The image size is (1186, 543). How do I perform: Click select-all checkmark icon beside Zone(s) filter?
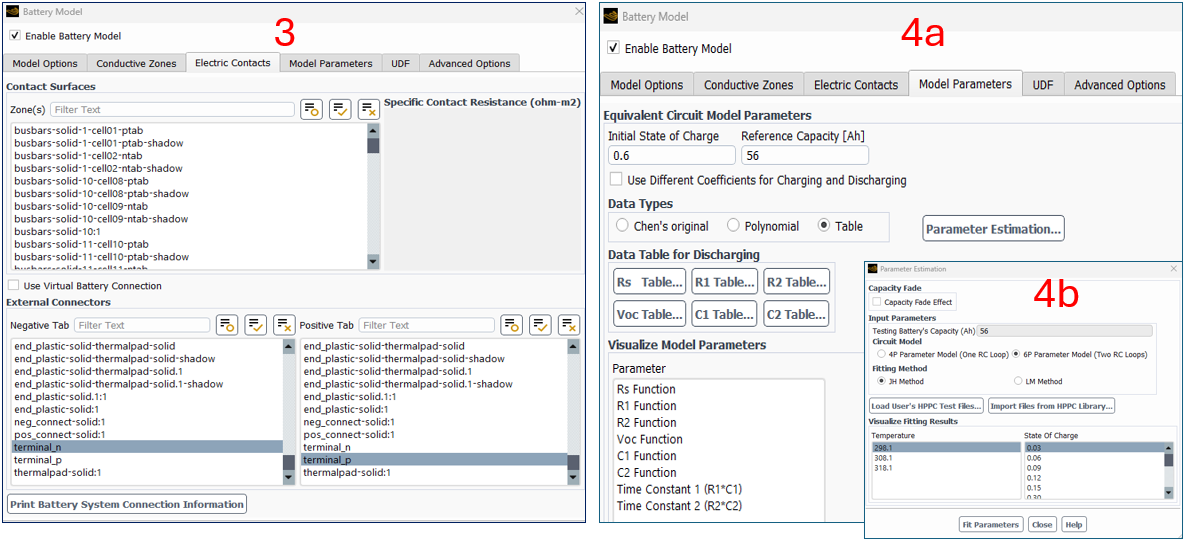pos(340,109)
